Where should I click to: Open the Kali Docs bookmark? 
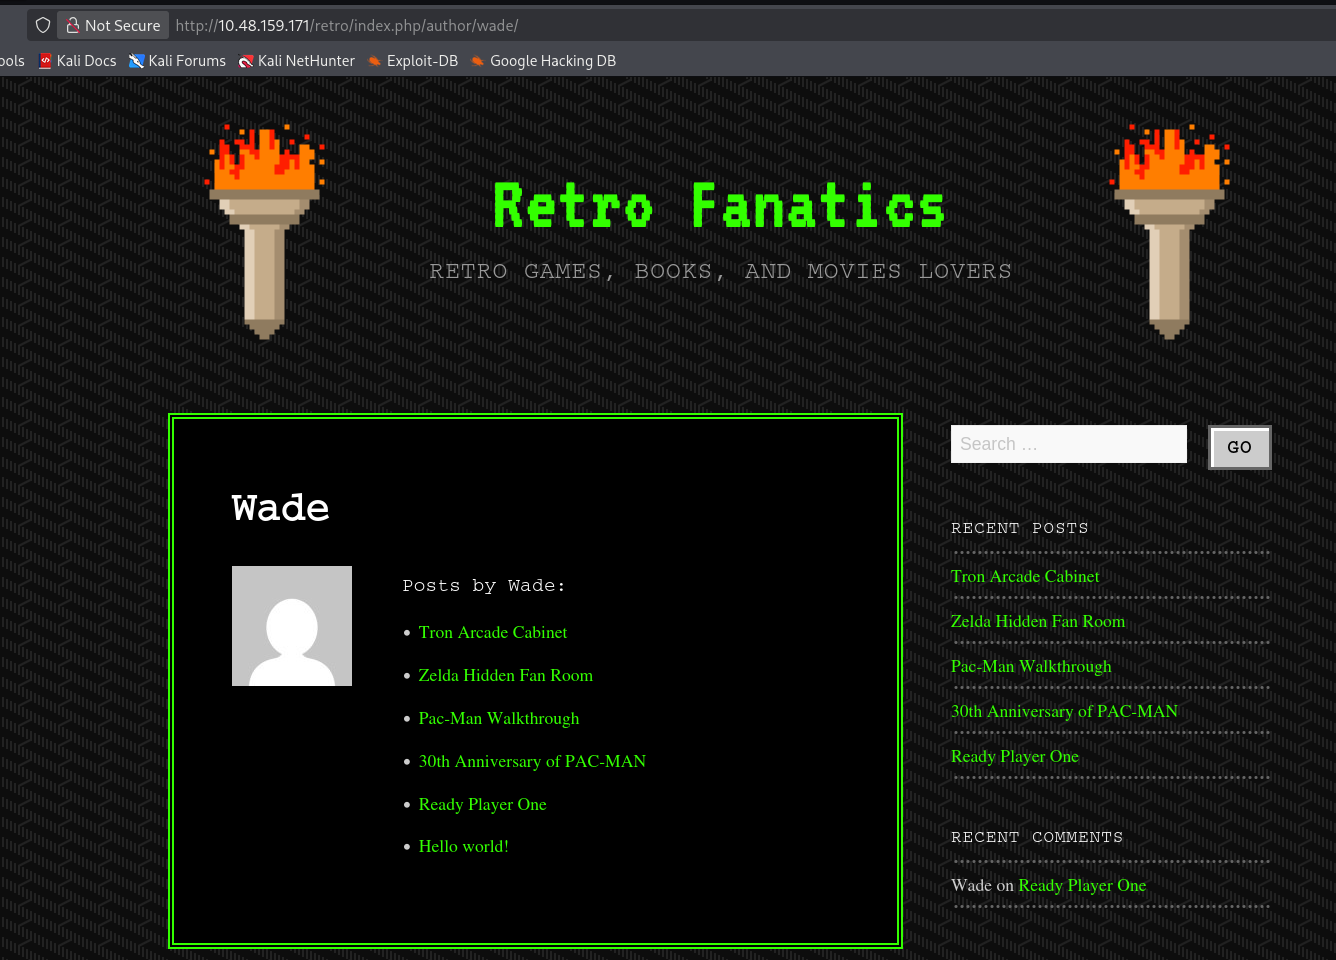pyautogui.click(x=78, y=61)
